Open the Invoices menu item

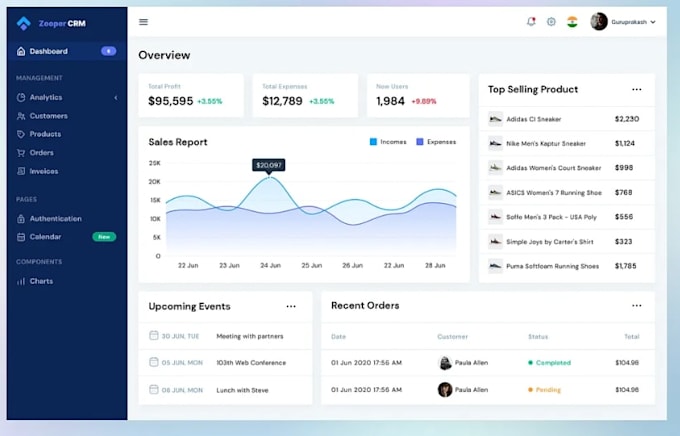[67, 171]
